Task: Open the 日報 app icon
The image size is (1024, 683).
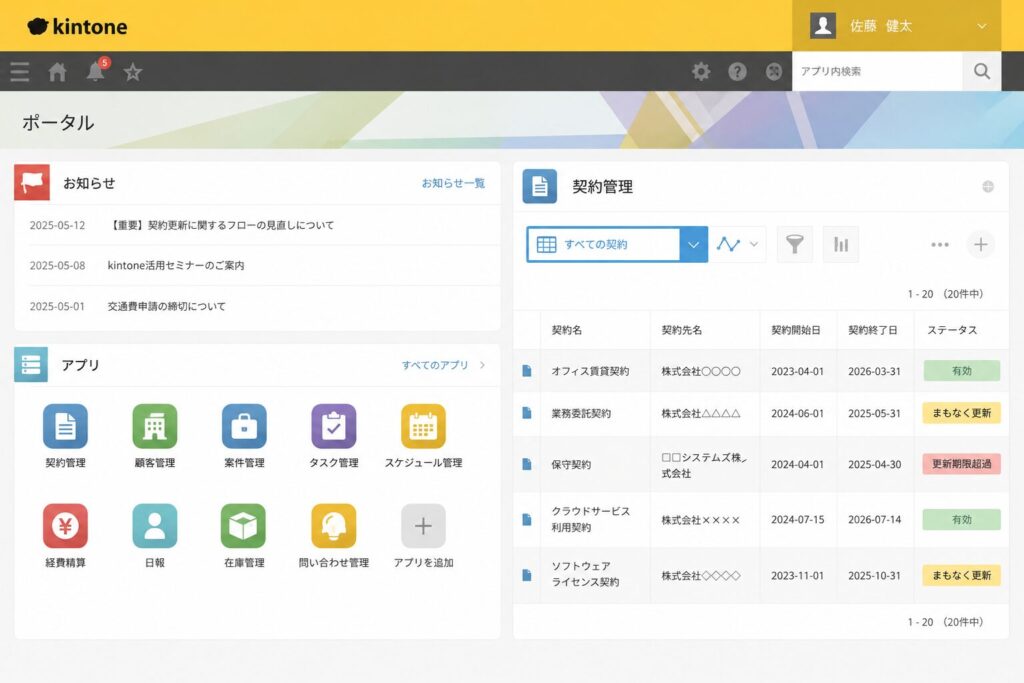Action: point(155,526)
